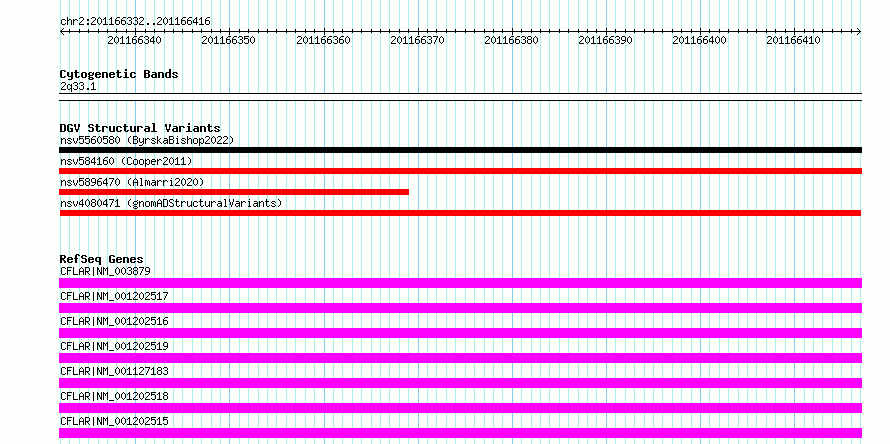Open CFLAR|NM_003879 transcript label

tap(105, 271)
